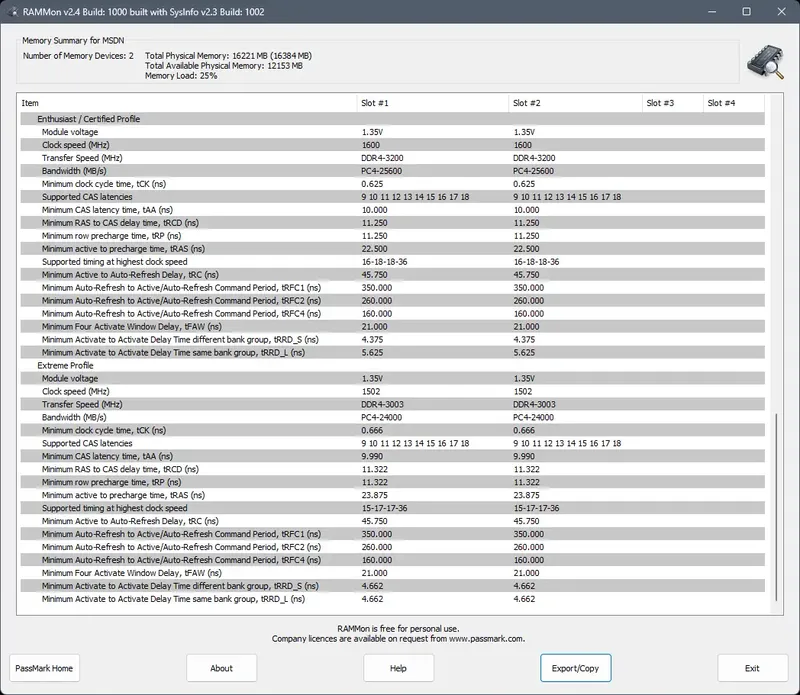Click the Slot #4 column header
The height and width of the screenshot is (695, 800).
click(x=734, y=103)
